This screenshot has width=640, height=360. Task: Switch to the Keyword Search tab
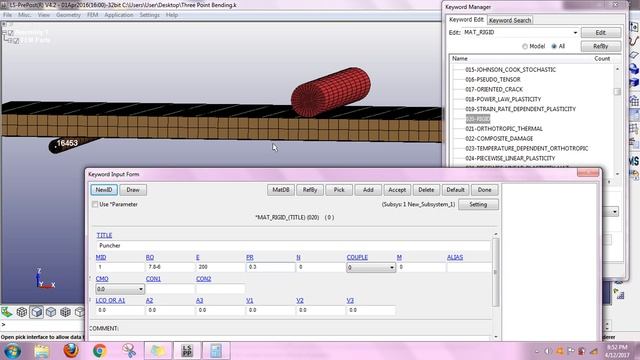510,20
